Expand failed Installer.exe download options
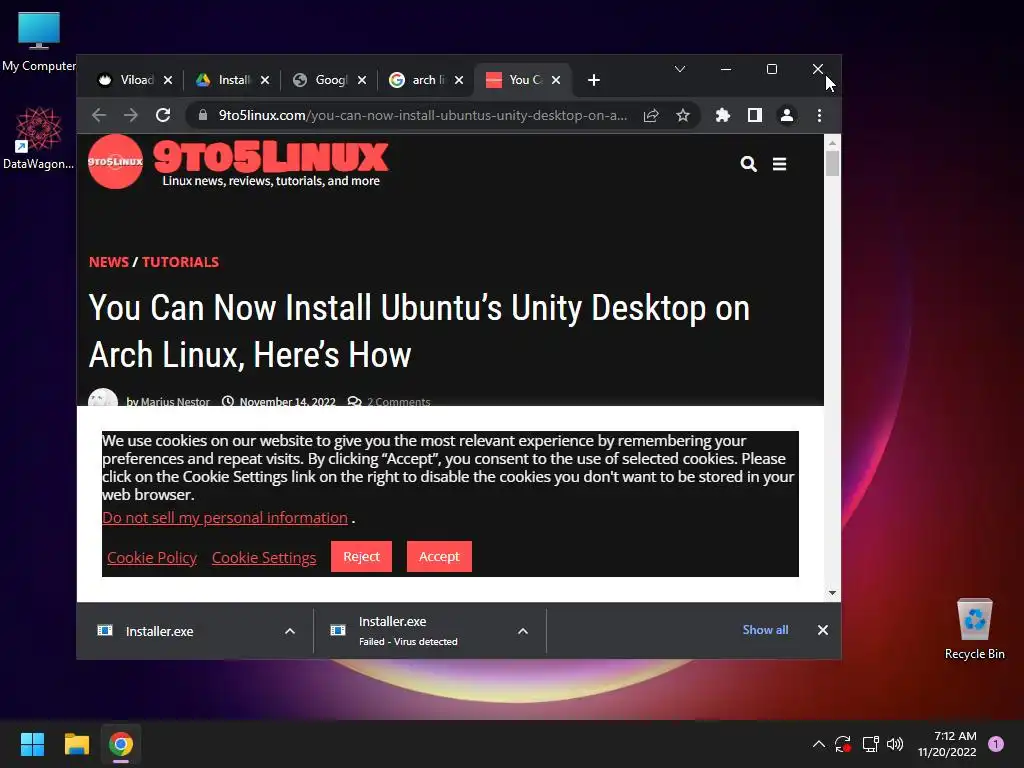This screenshot has height=768, width=1024. (x=522, y=632)
